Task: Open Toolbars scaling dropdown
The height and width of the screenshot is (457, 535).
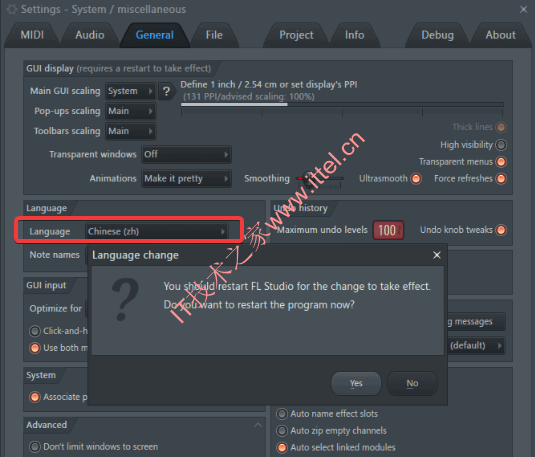Action: (130, 131)
